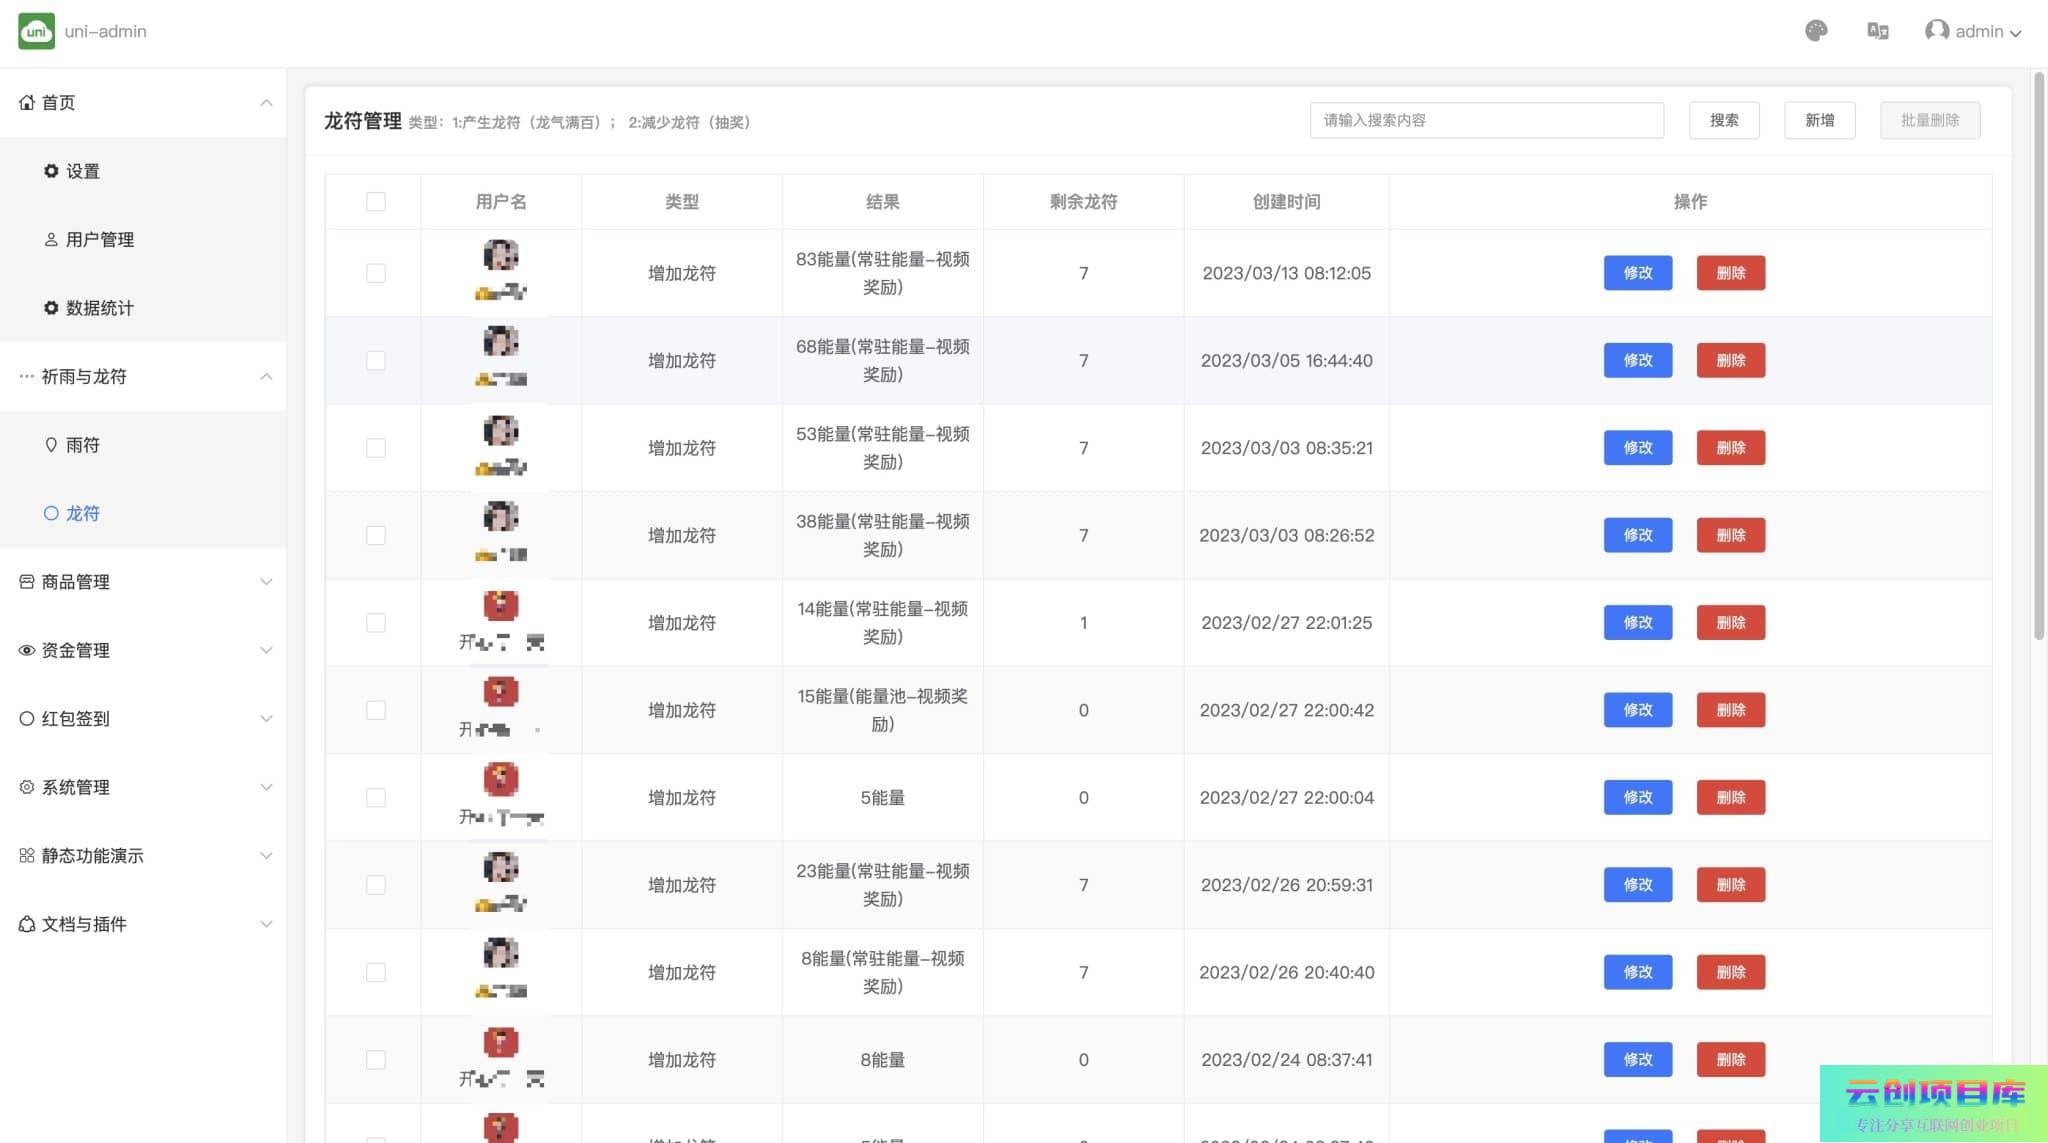2048x1143 pixels.
Task: Open the admin account dropdown arrow
Action: click(x=2016, y=33)
